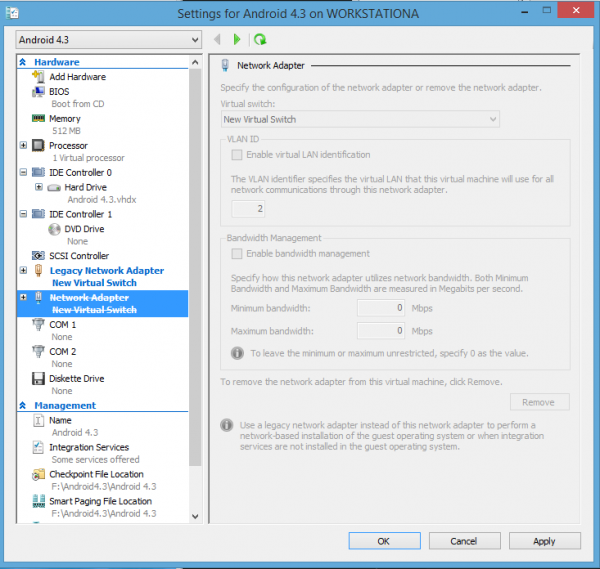Click the back navigation arrow icon
Image resolution: width=600 pixels, height=569 pixels.
point(217,39)
